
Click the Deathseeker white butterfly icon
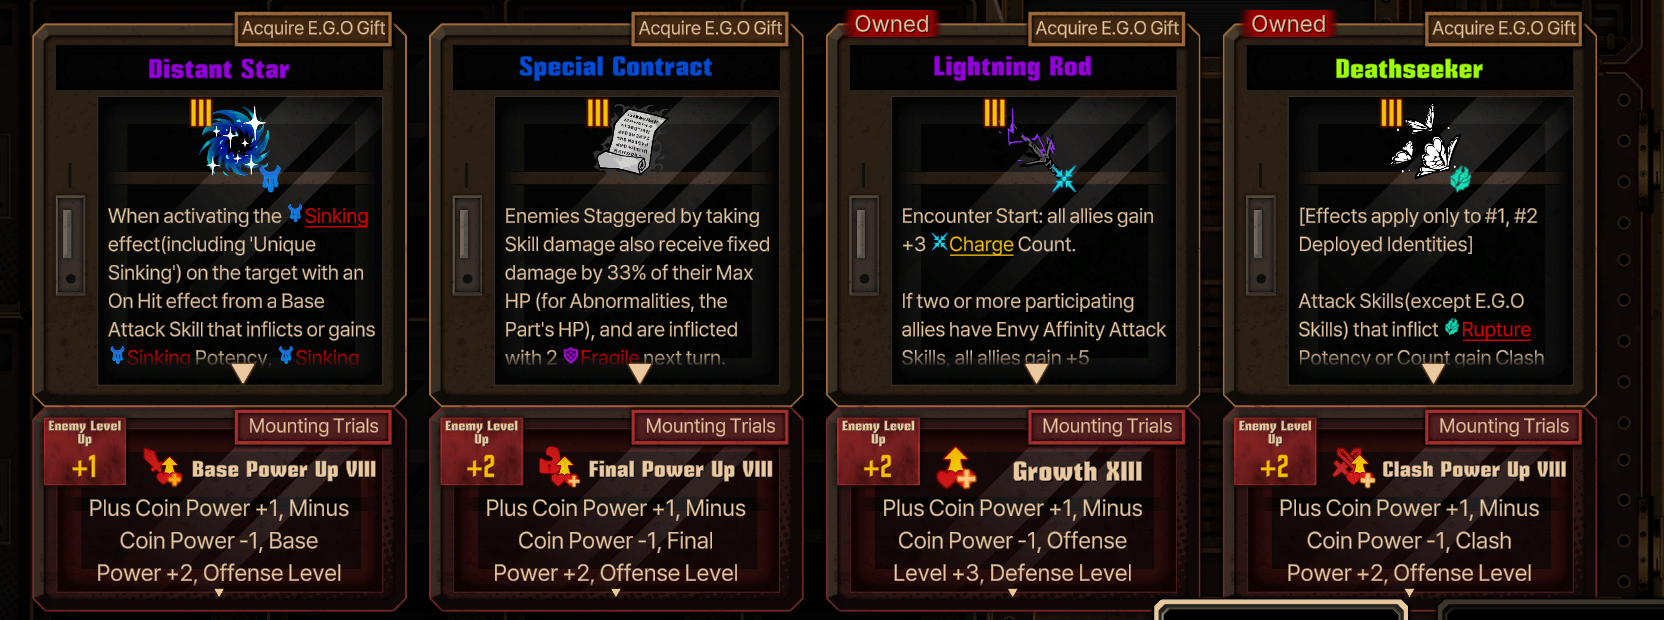(1426, 144)
